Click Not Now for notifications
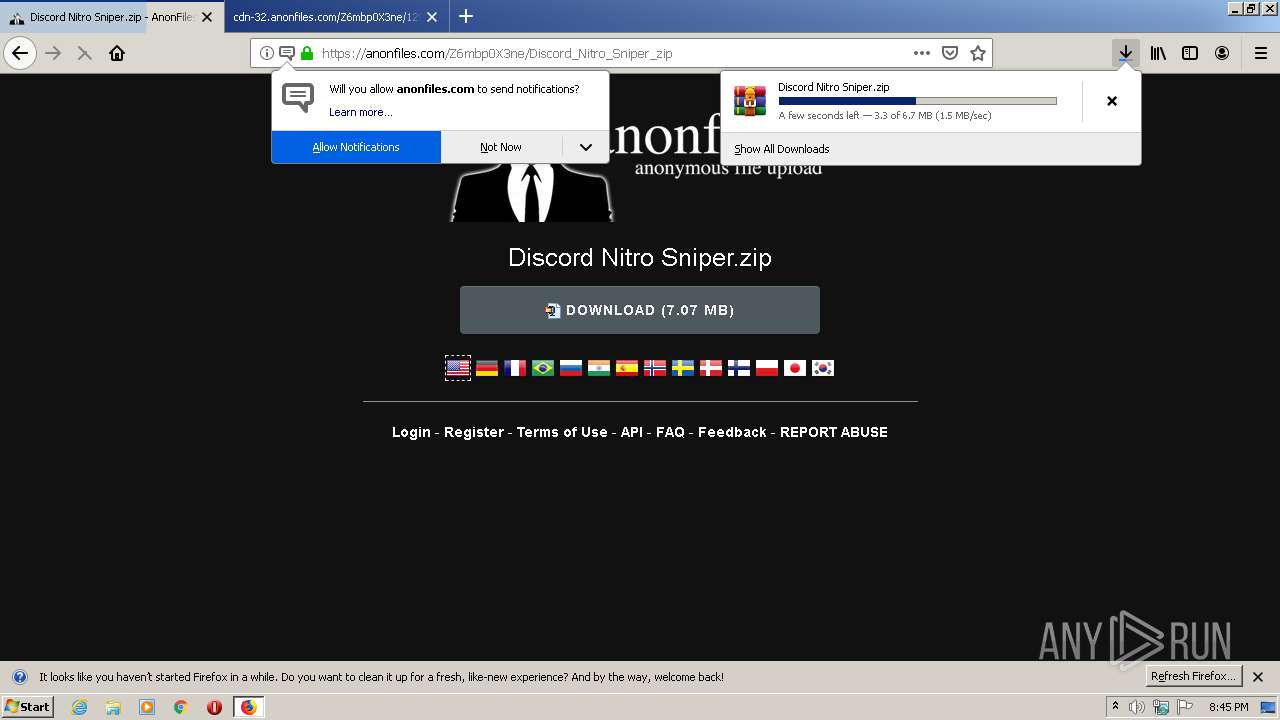The width and height of the screenshot is (1280, 720). click(501, 147)
